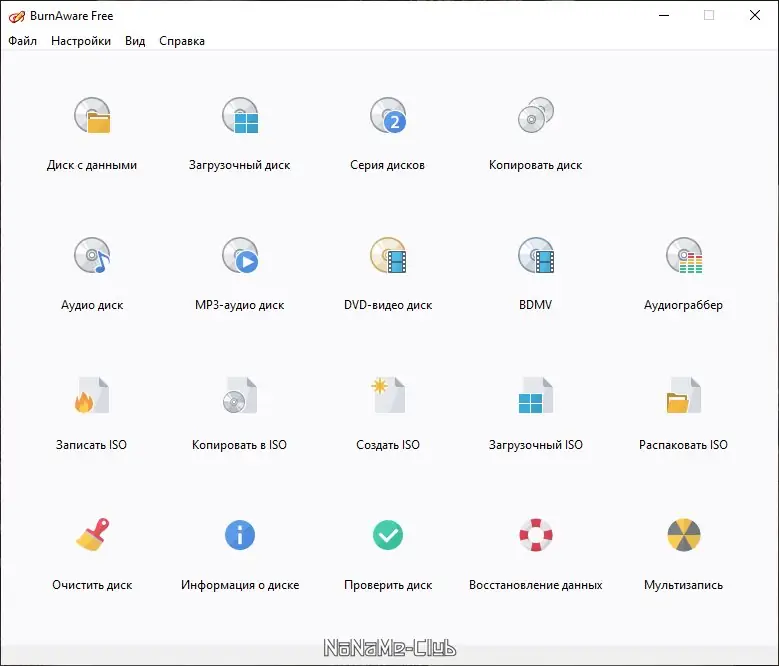This screenshot has width=779, height=666.
Task: Open the DVD-видео диск film icon
Action: click(x=388, y=255)
